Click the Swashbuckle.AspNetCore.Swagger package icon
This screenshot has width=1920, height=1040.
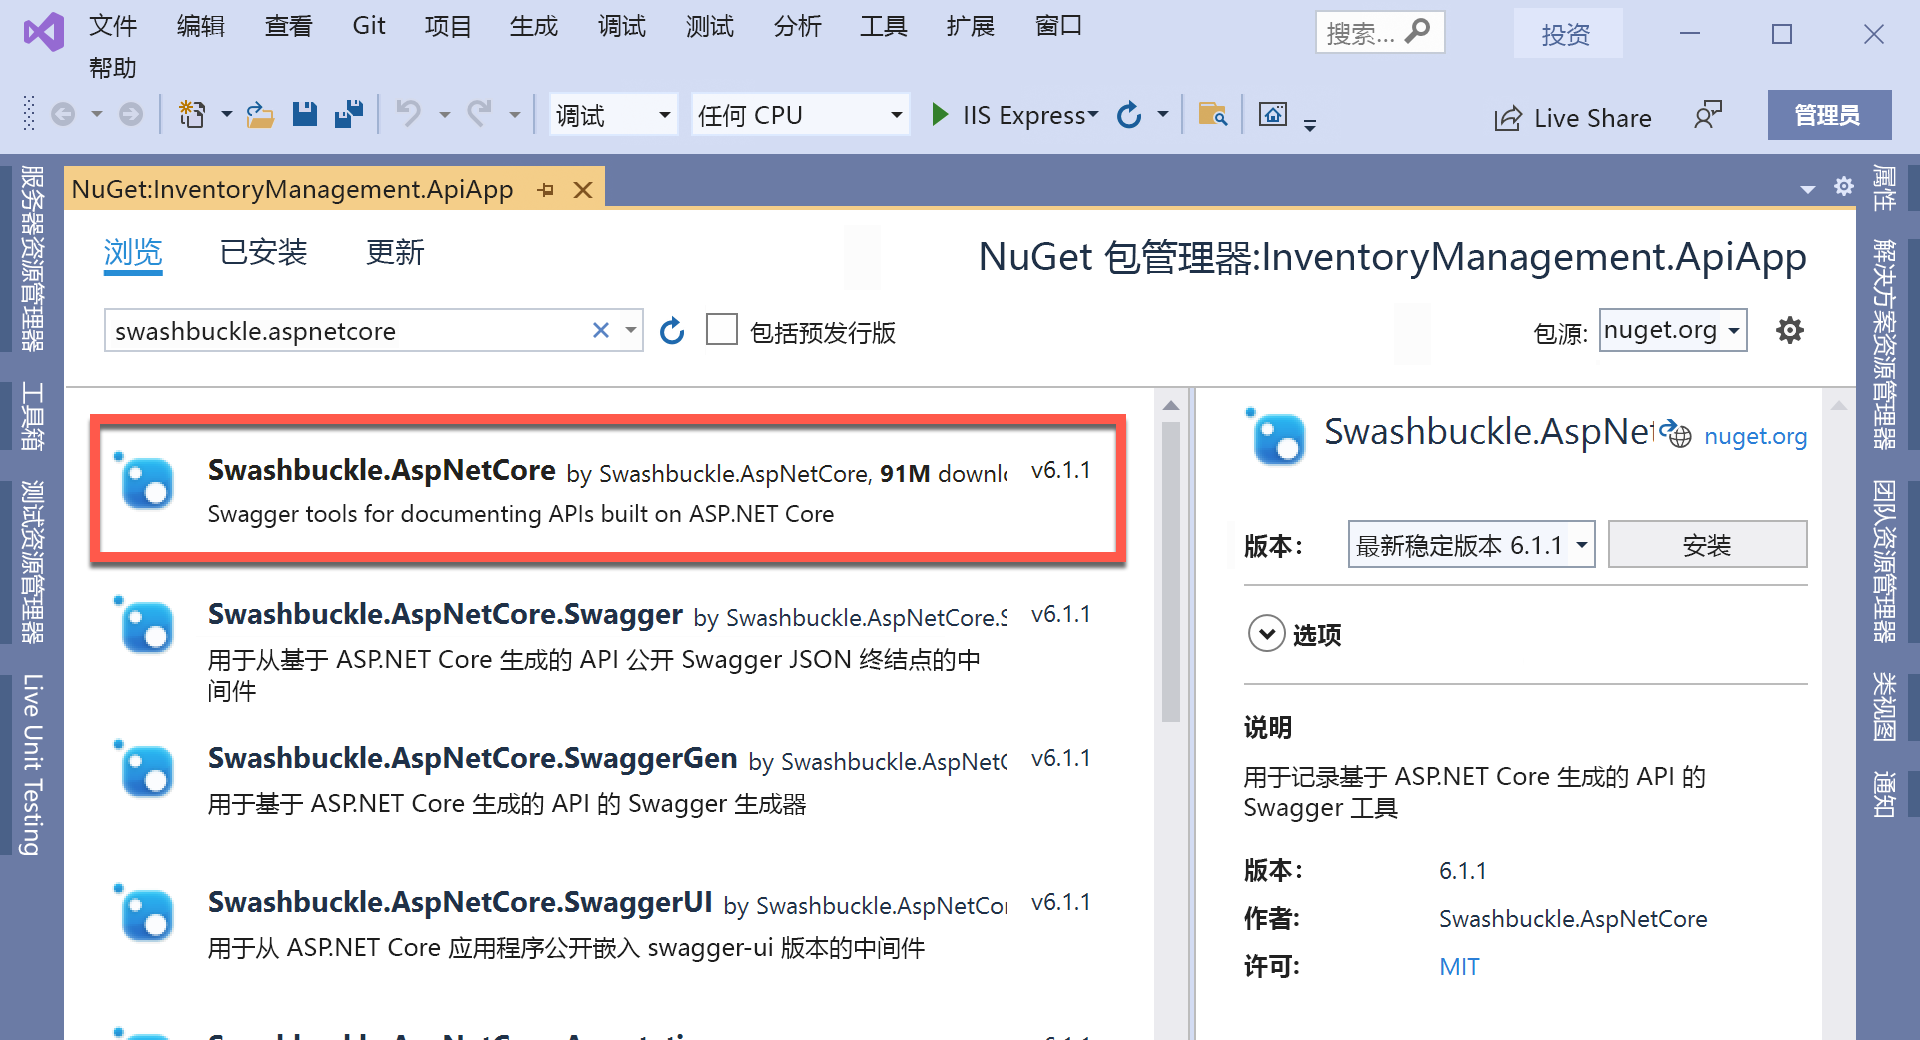tap(146, 626)
